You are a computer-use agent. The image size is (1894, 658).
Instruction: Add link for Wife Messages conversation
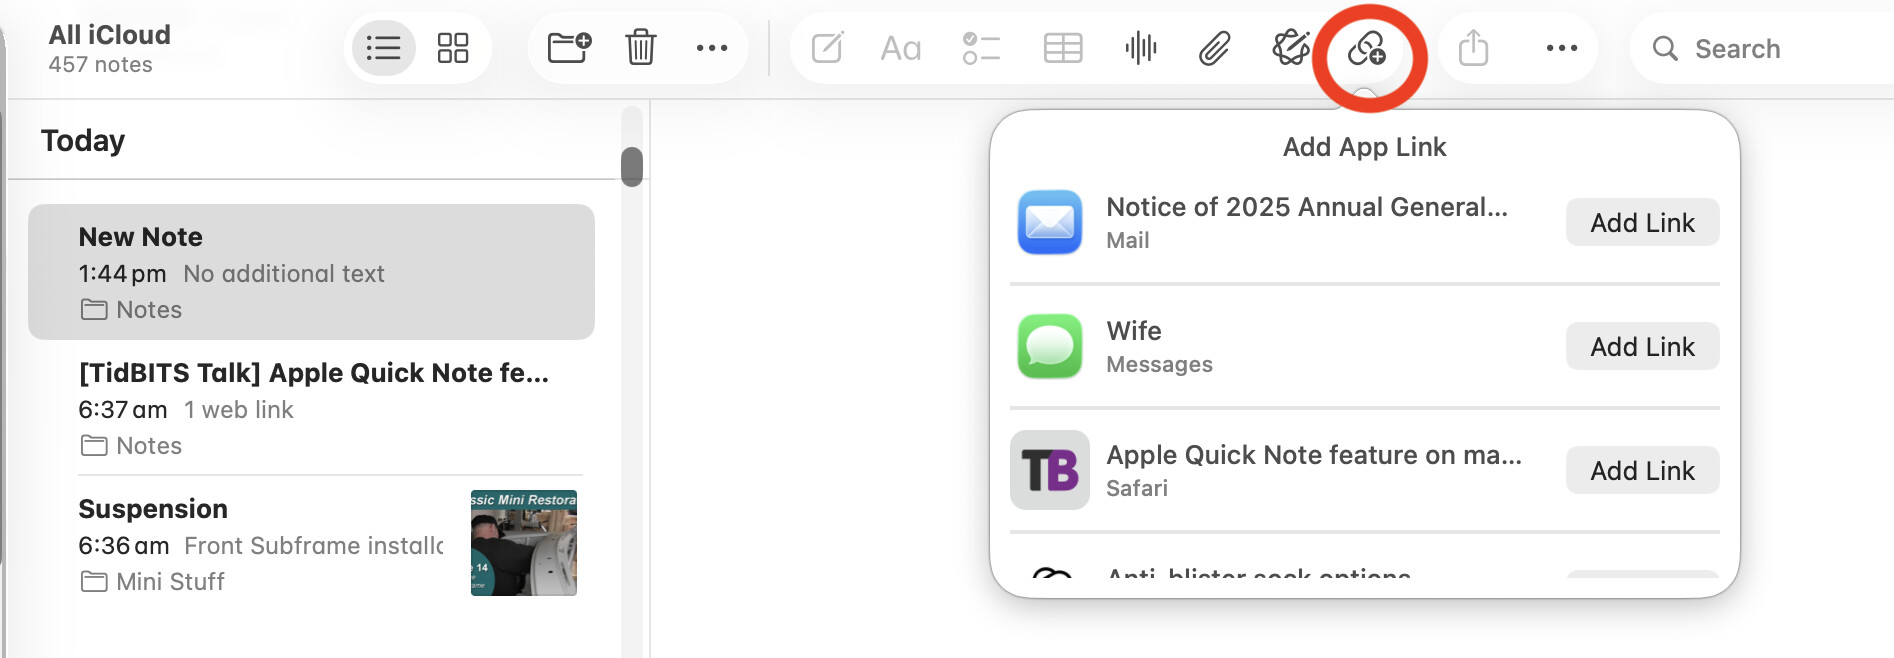pos(1642,346)
